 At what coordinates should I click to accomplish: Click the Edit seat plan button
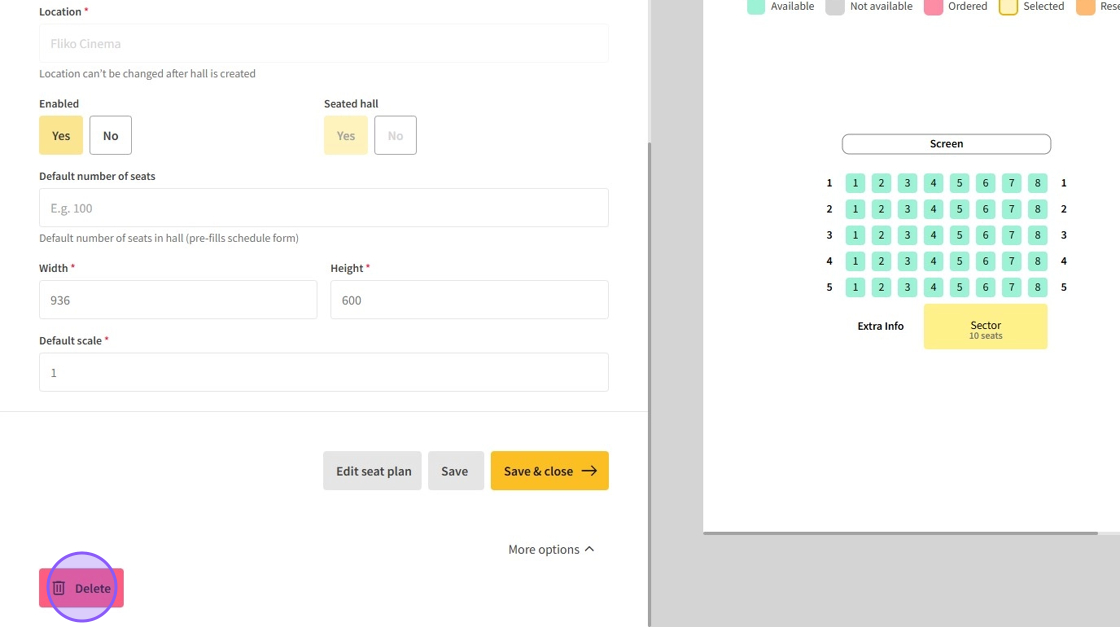pos(372,471)
